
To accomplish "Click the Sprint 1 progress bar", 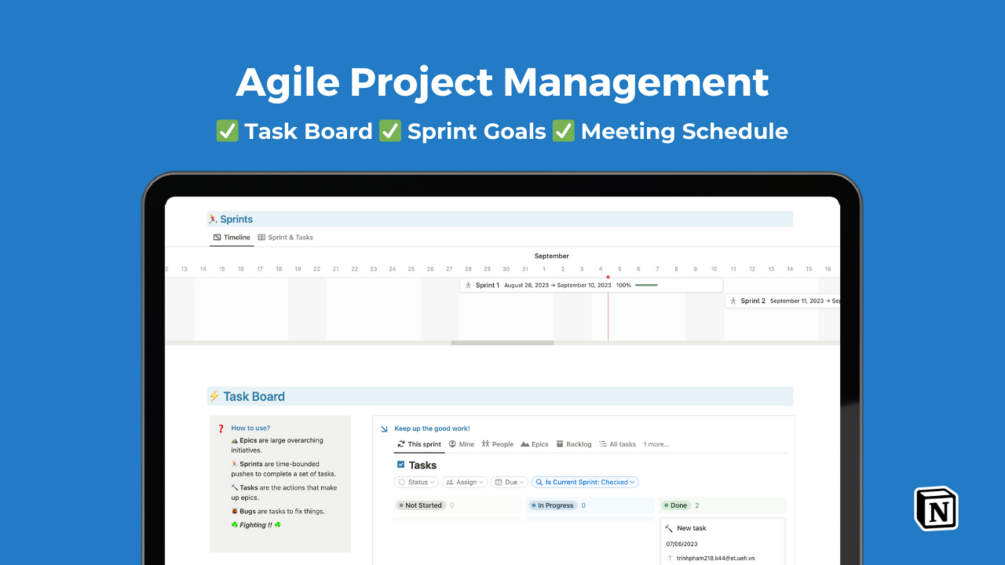I will point(646,285).
